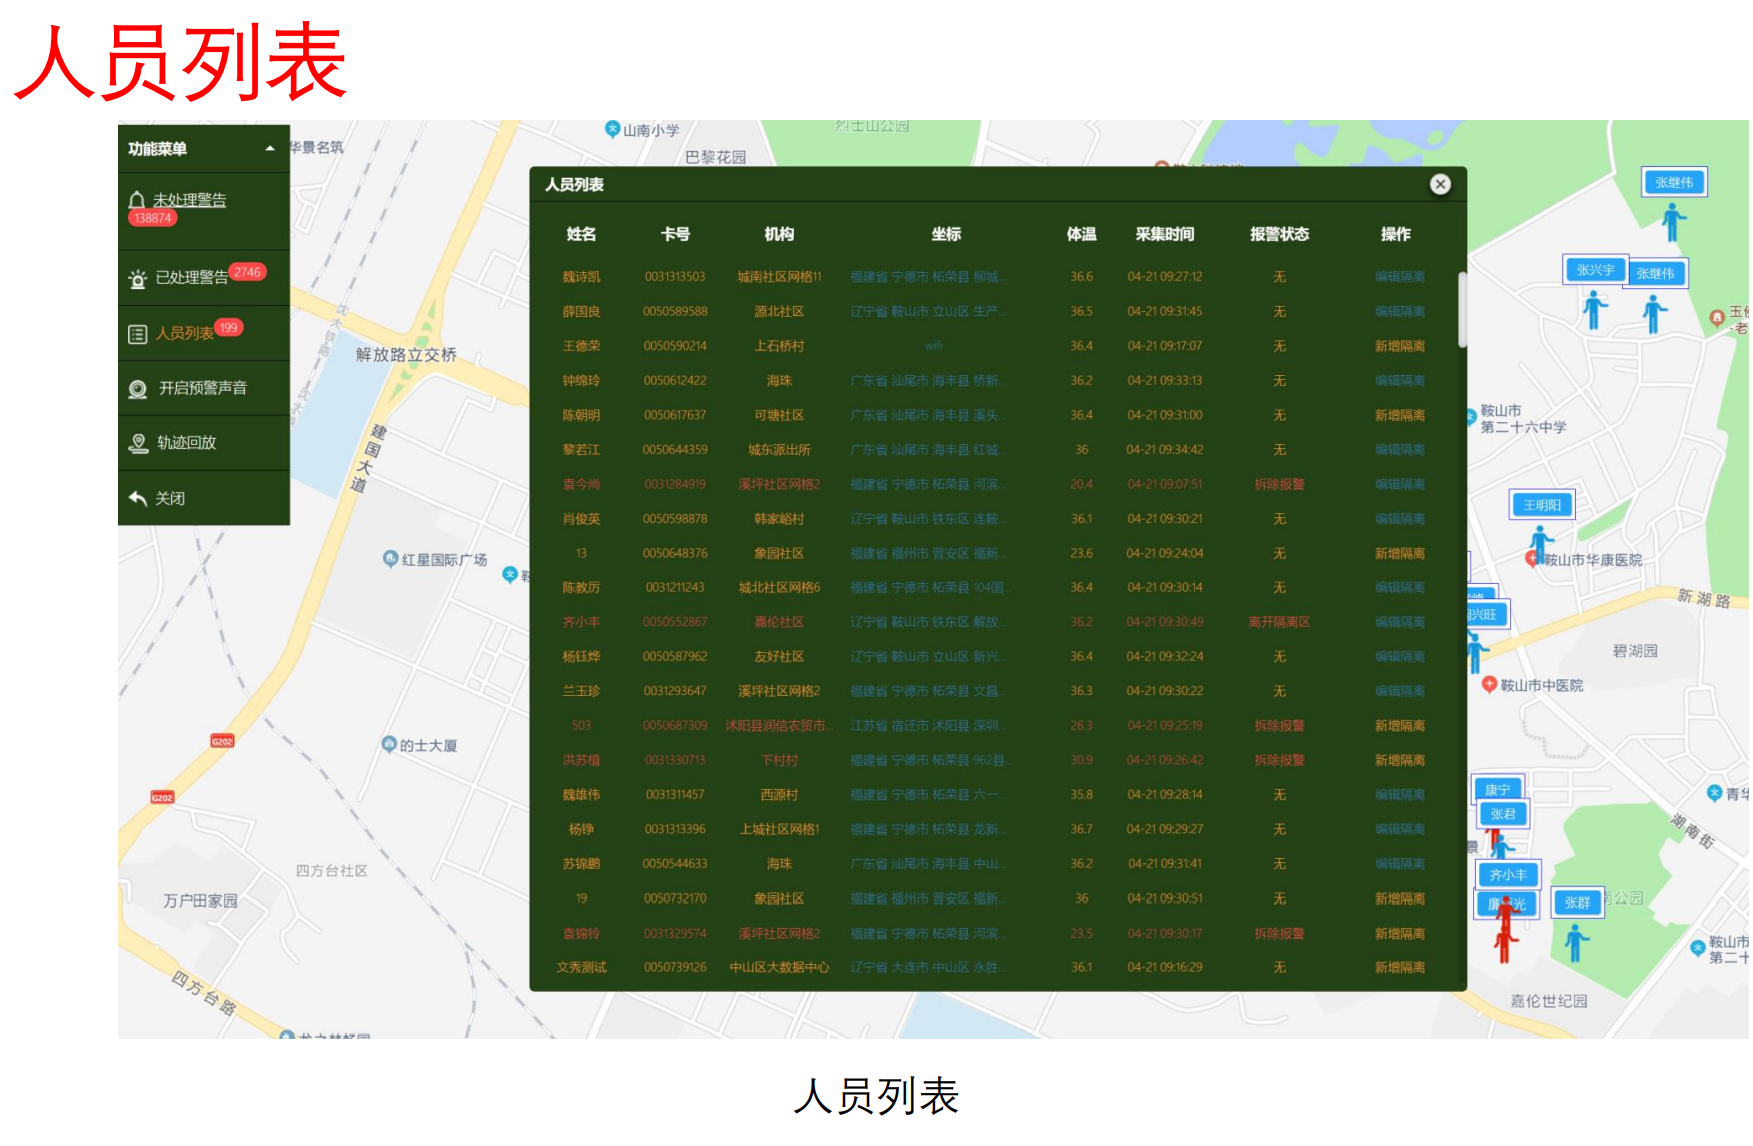Close the 人员列表 dialog with X
This screenshot has width=1753, height=1146.
(x=1440, y=184)
